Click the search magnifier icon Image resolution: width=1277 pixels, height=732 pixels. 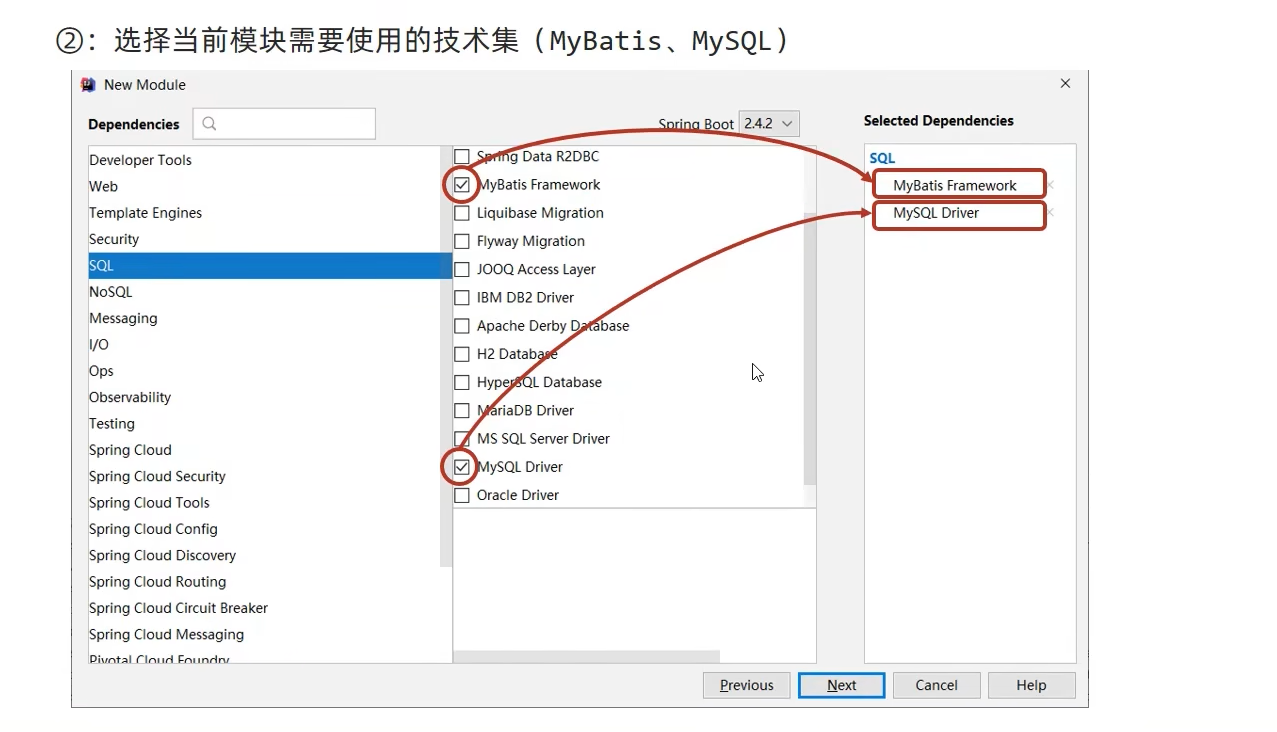tap(209, 124)
